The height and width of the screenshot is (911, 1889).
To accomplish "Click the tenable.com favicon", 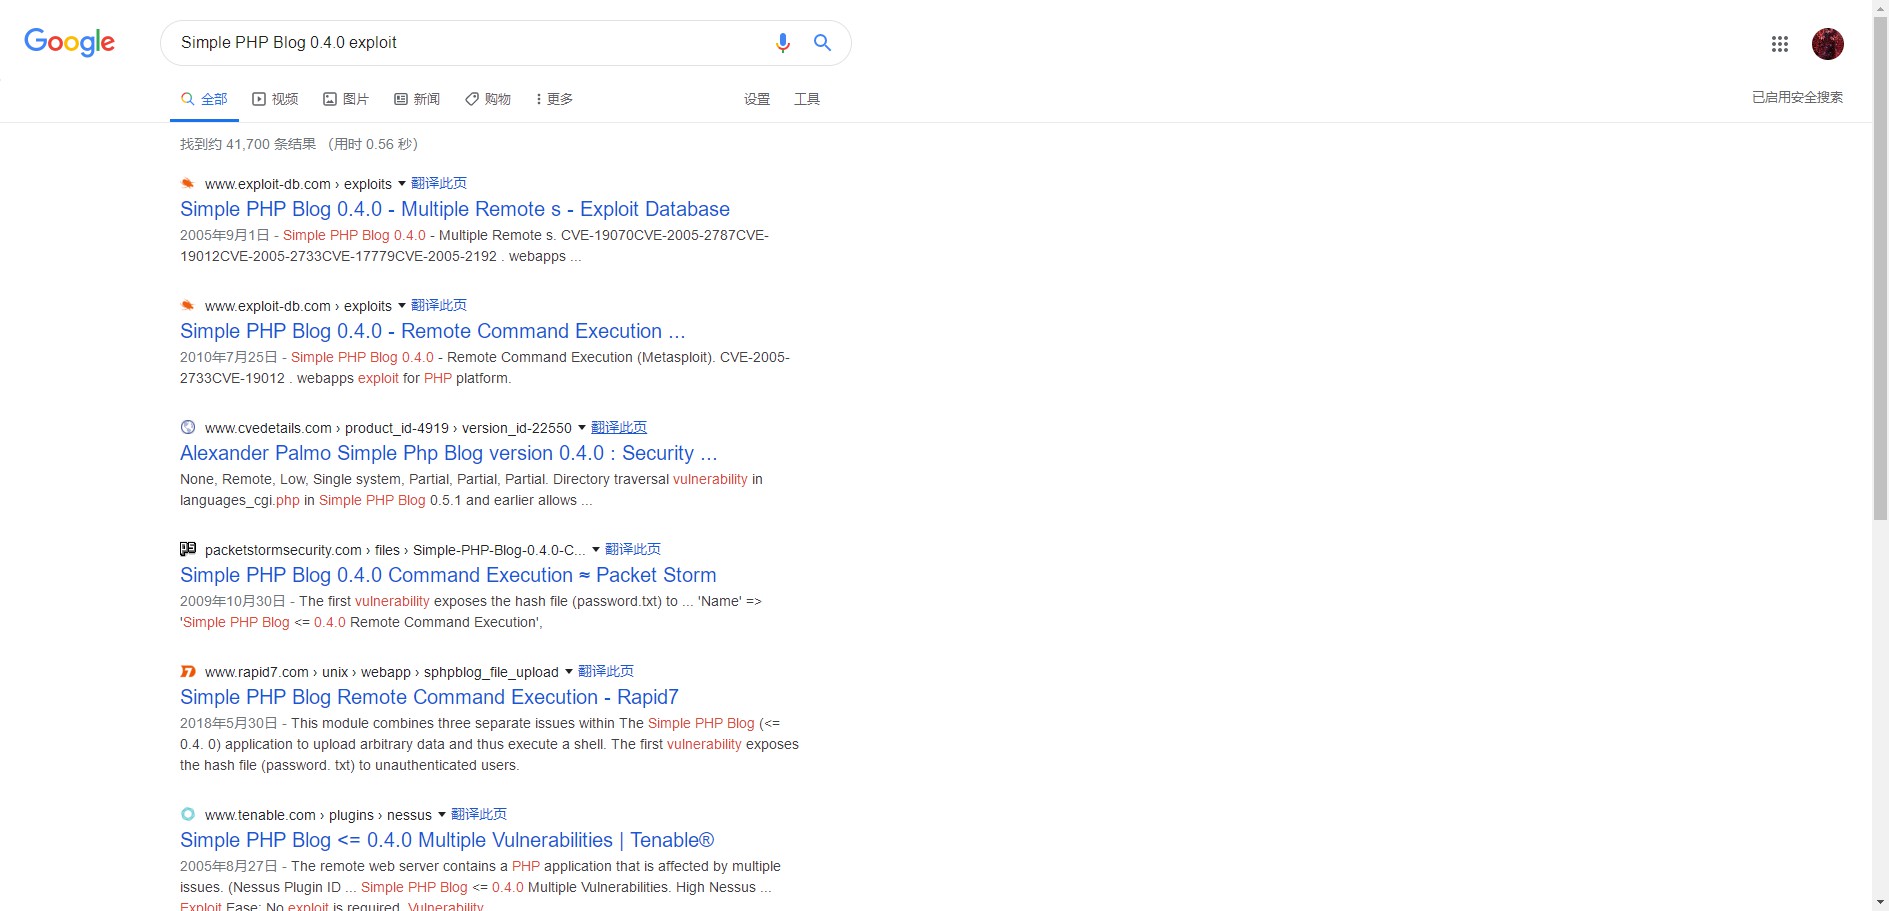I will coord(187,815).
